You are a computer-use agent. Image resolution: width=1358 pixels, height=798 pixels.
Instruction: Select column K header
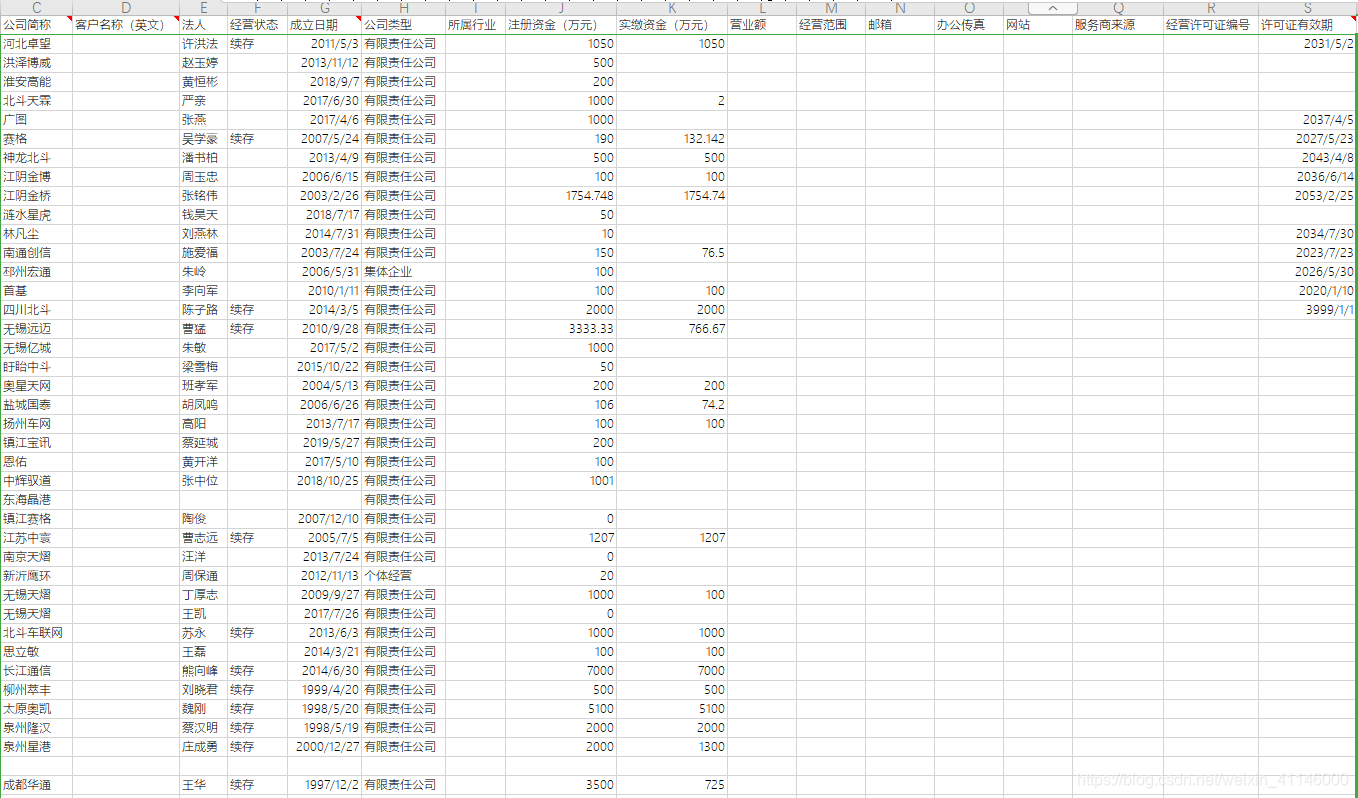tap(672, 8)
